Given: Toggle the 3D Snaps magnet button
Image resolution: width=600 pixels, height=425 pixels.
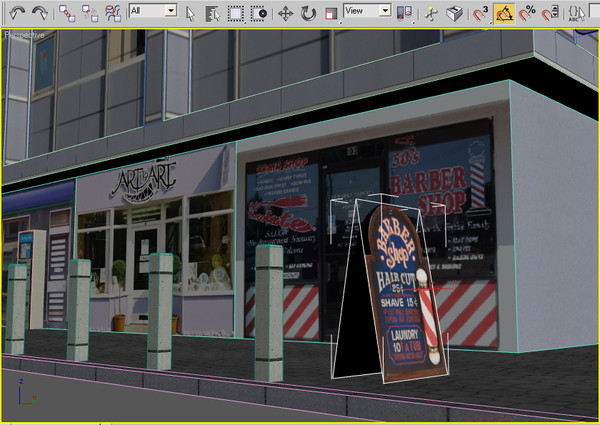Looking at the screenshot, I should pyautogui.click(x=481, y=14).
